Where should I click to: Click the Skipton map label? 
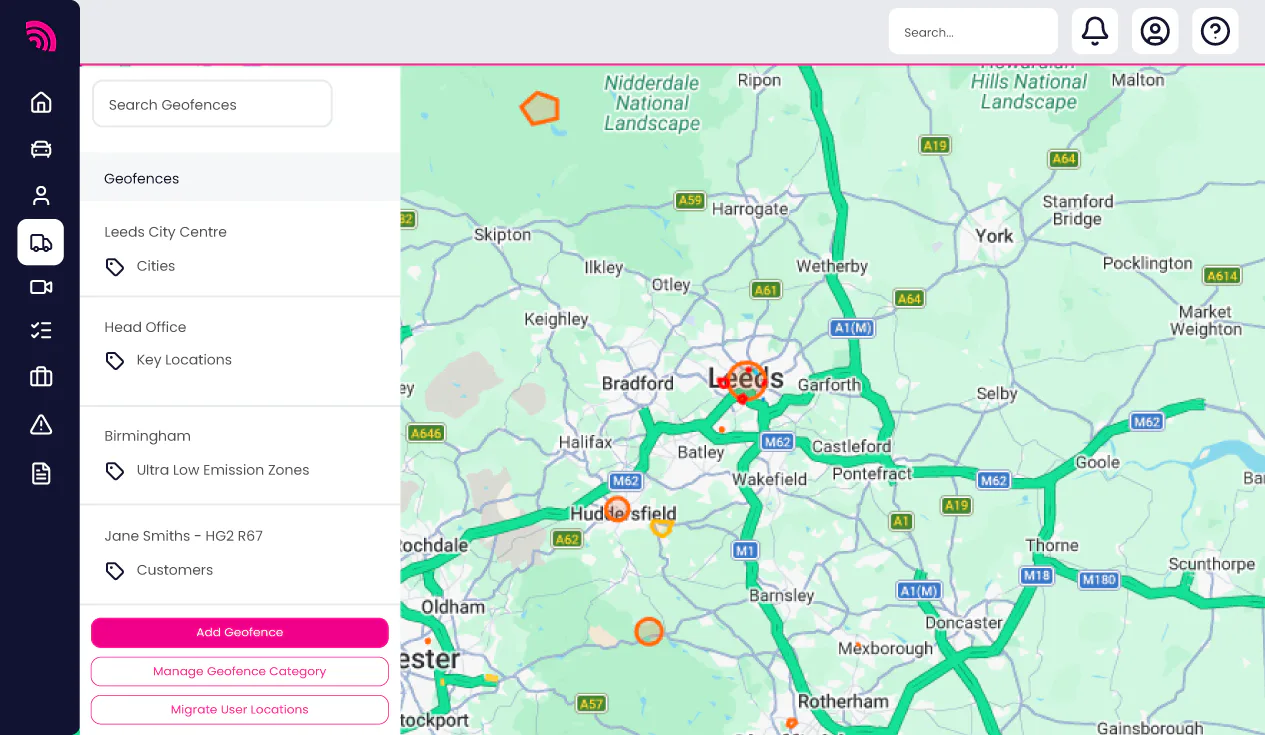tap(502, 235)
